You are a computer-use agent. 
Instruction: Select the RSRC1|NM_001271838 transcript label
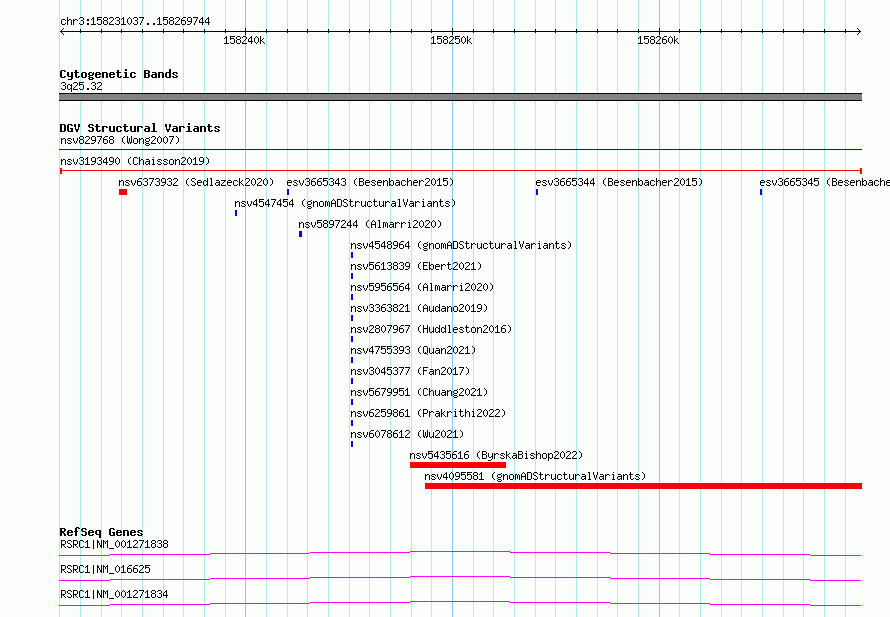(x=114, y=544)
